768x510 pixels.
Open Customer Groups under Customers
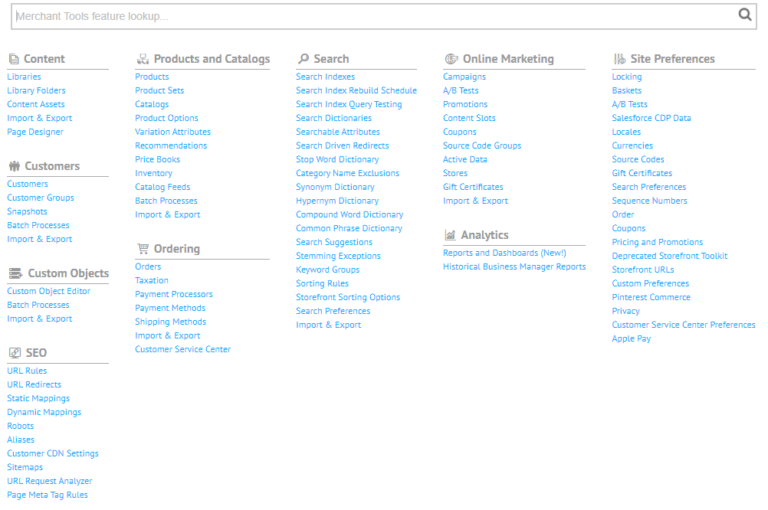[40, 198]
